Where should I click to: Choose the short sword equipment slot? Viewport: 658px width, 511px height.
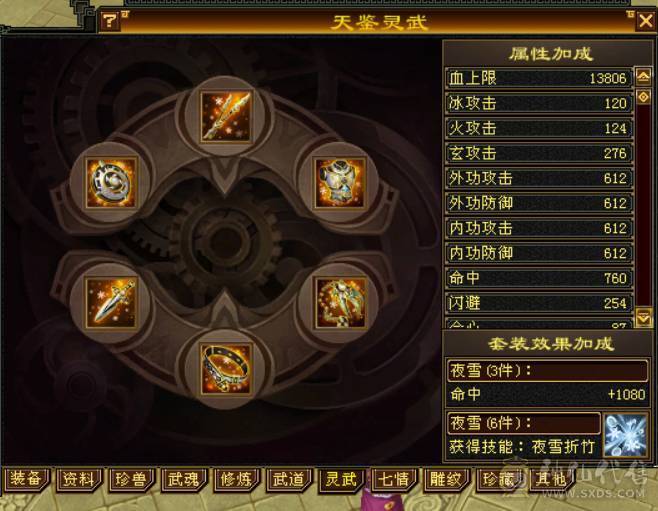click(x=111, y=302)
